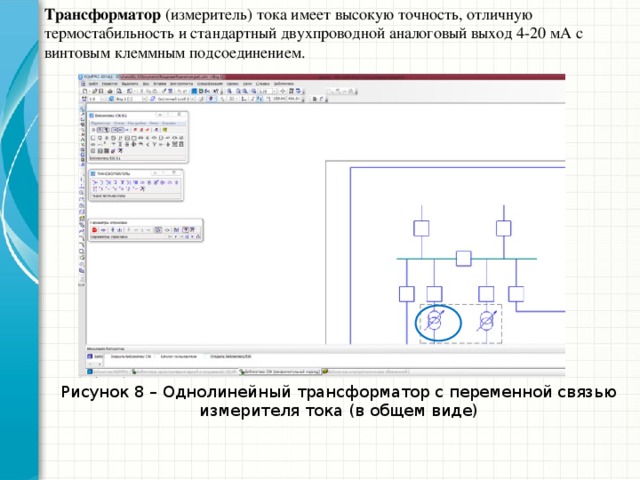
Task: Open the zoom scale dropdown arrow
Action: [275, 91]
